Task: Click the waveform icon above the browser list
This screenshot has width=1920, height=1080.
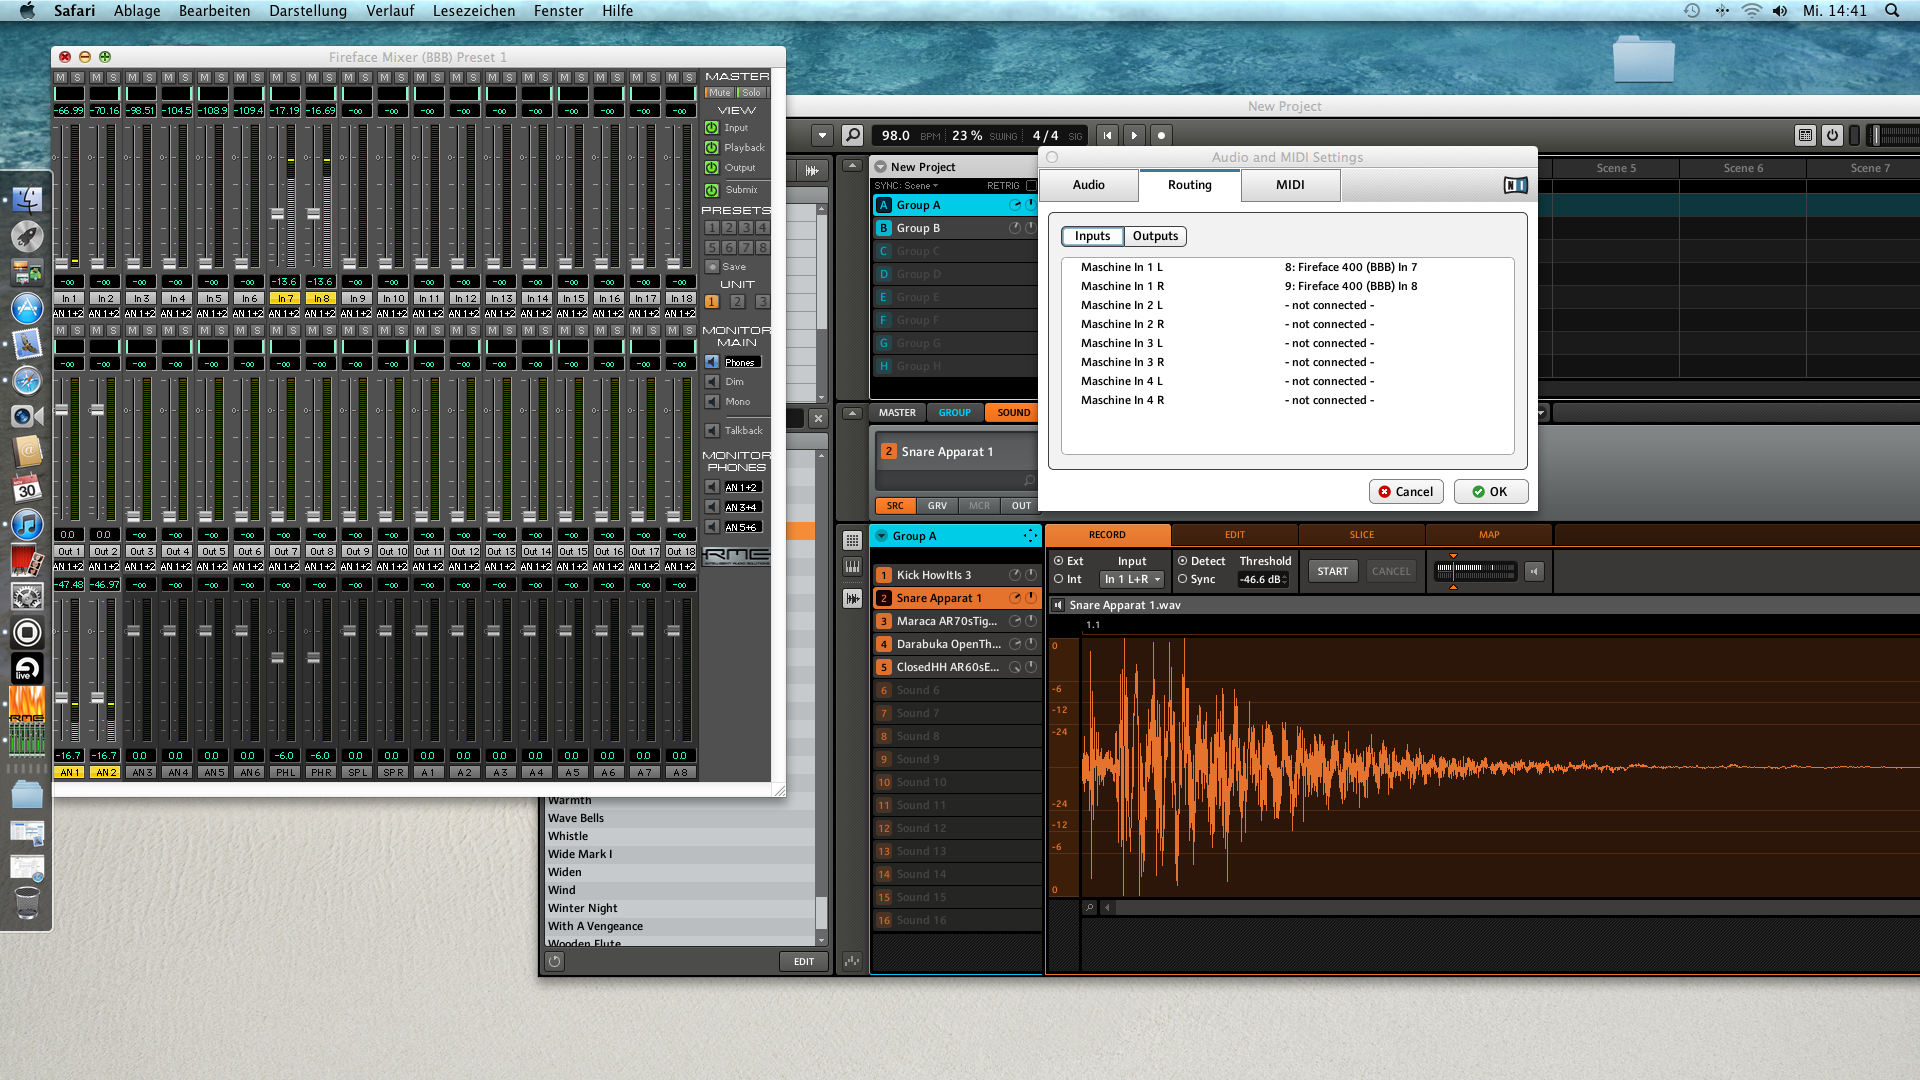Action: pyautogui.click(x=812, y=170)
